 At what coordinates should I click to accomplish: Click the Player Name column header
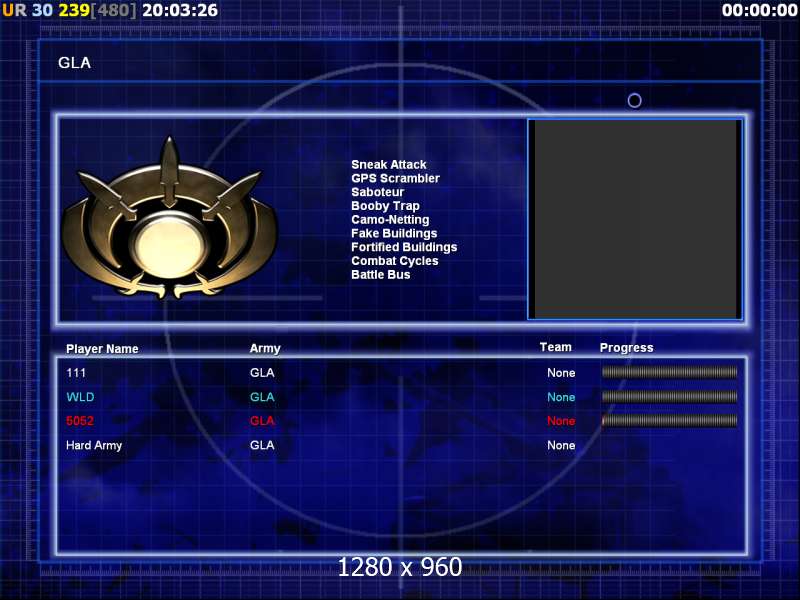[102, 349]
